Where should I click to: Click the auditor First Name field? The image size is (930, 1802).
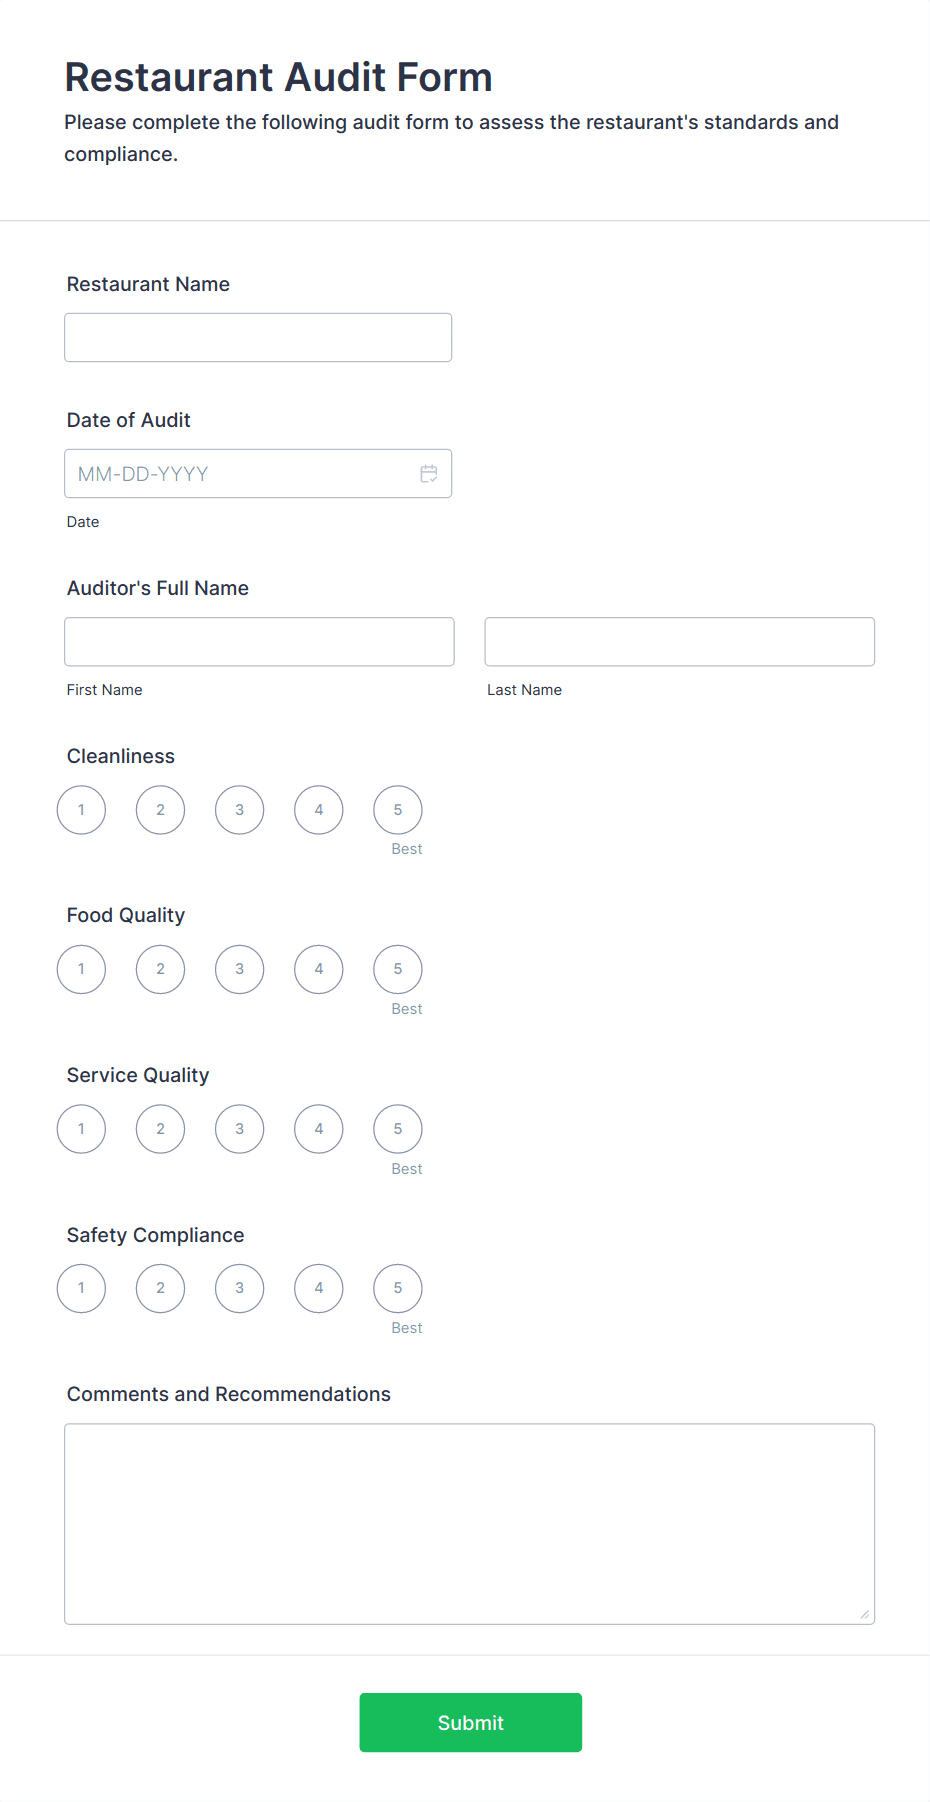coord(259,642)
